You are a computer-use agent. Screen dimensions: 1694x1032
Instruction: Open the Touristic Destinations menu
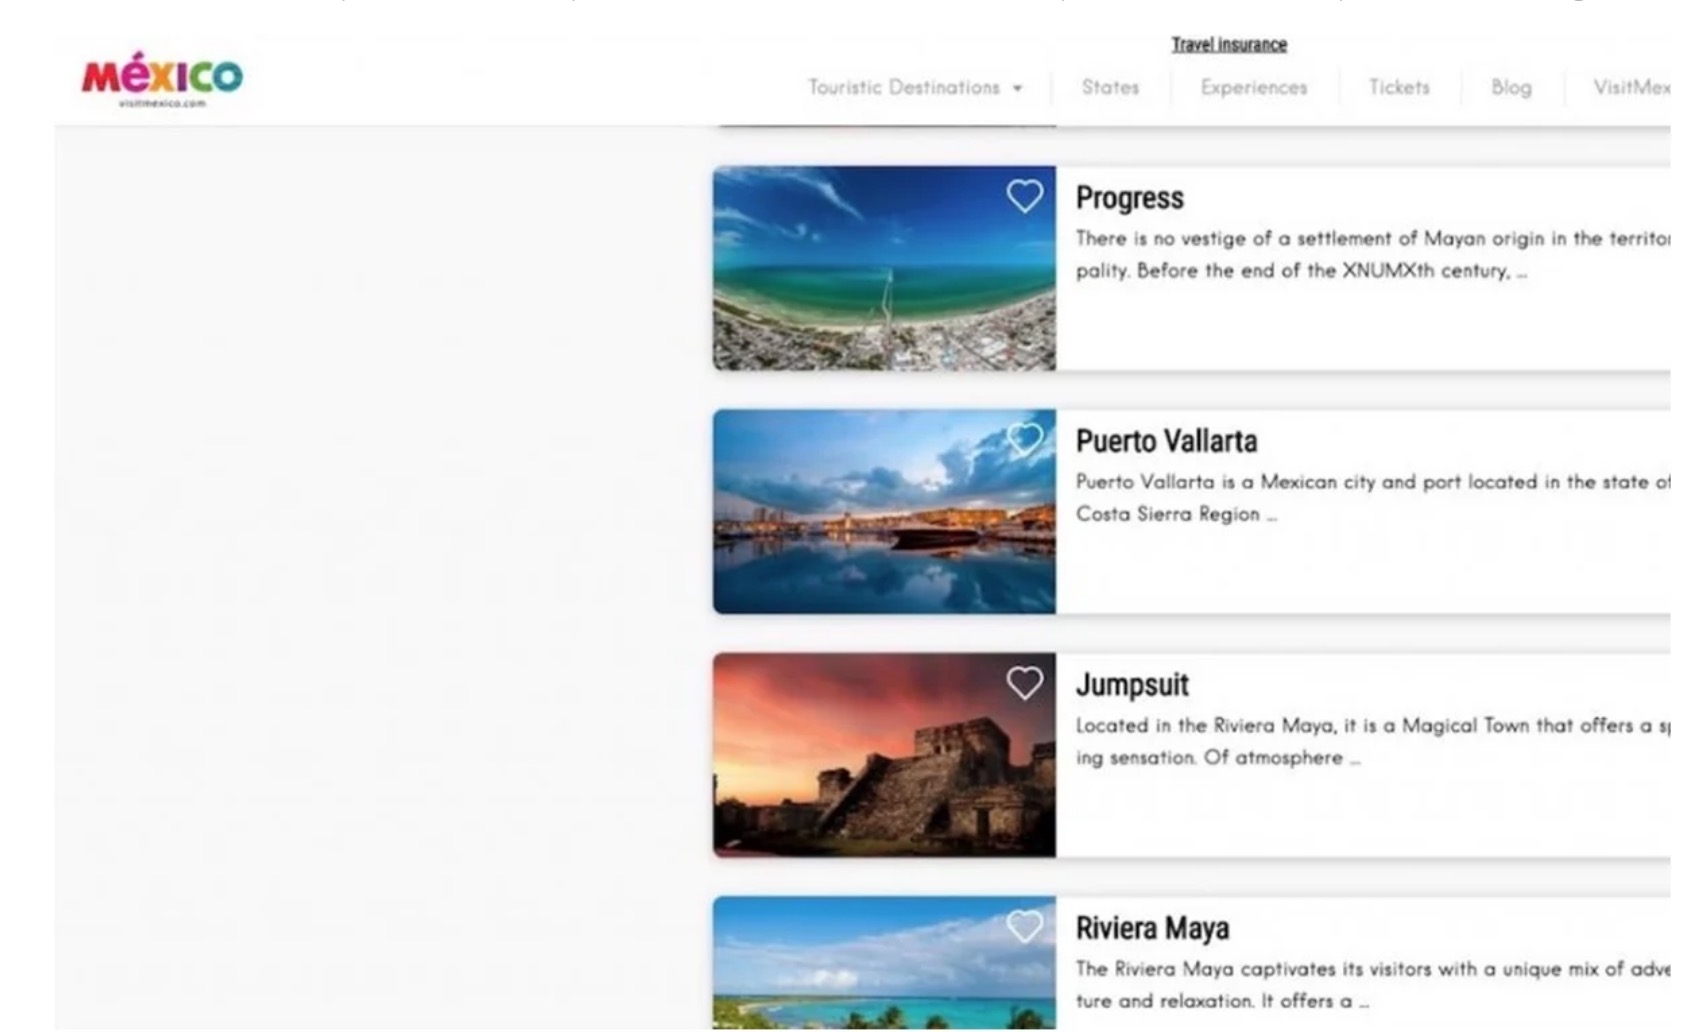tap(903, 88)
